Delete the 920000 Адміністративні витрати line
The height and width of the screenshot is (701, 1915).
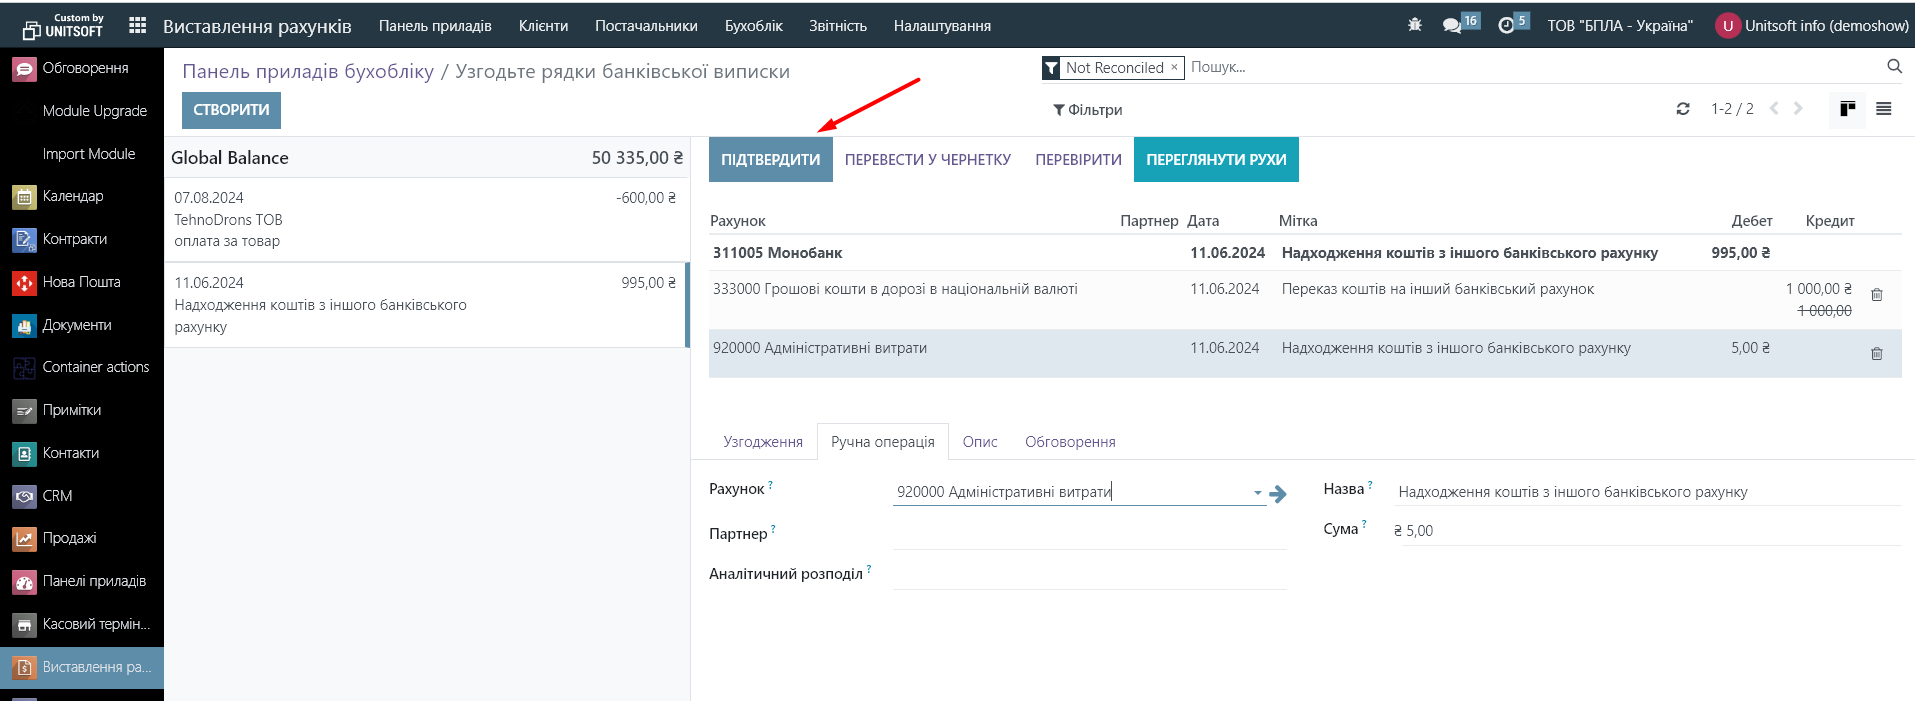(x=1876, y=354)
